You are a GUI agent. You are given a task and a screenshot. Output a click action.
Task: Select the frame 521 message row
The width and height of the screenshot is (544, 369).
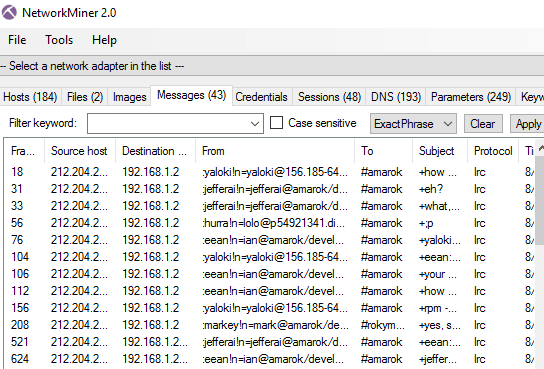270,342
